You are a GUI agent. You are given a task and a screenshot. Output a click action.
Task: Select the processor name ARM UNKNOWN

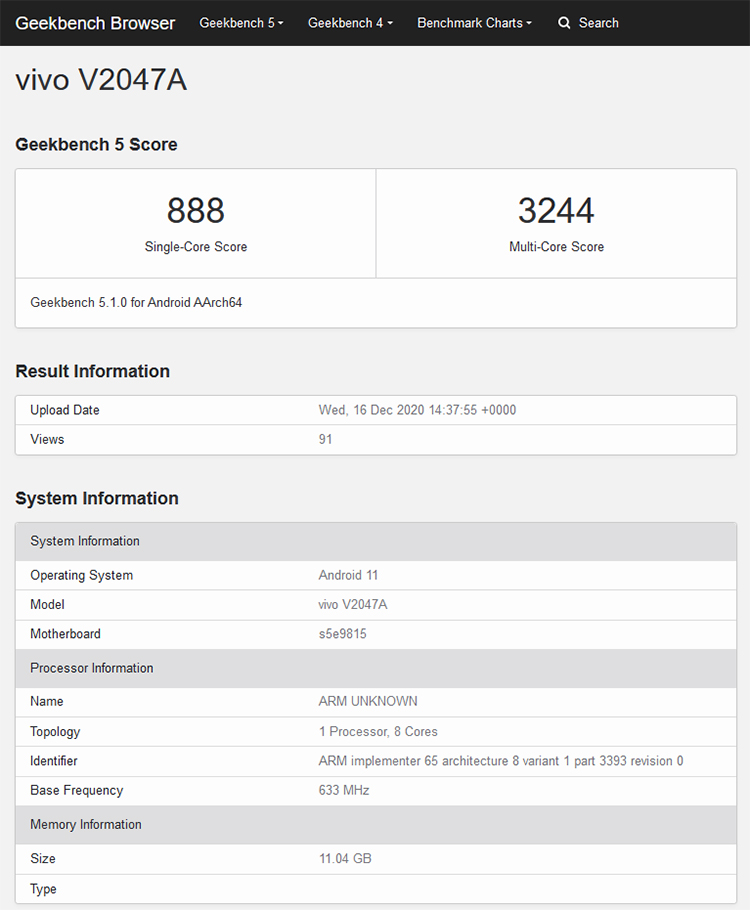(x=367, y=701)
